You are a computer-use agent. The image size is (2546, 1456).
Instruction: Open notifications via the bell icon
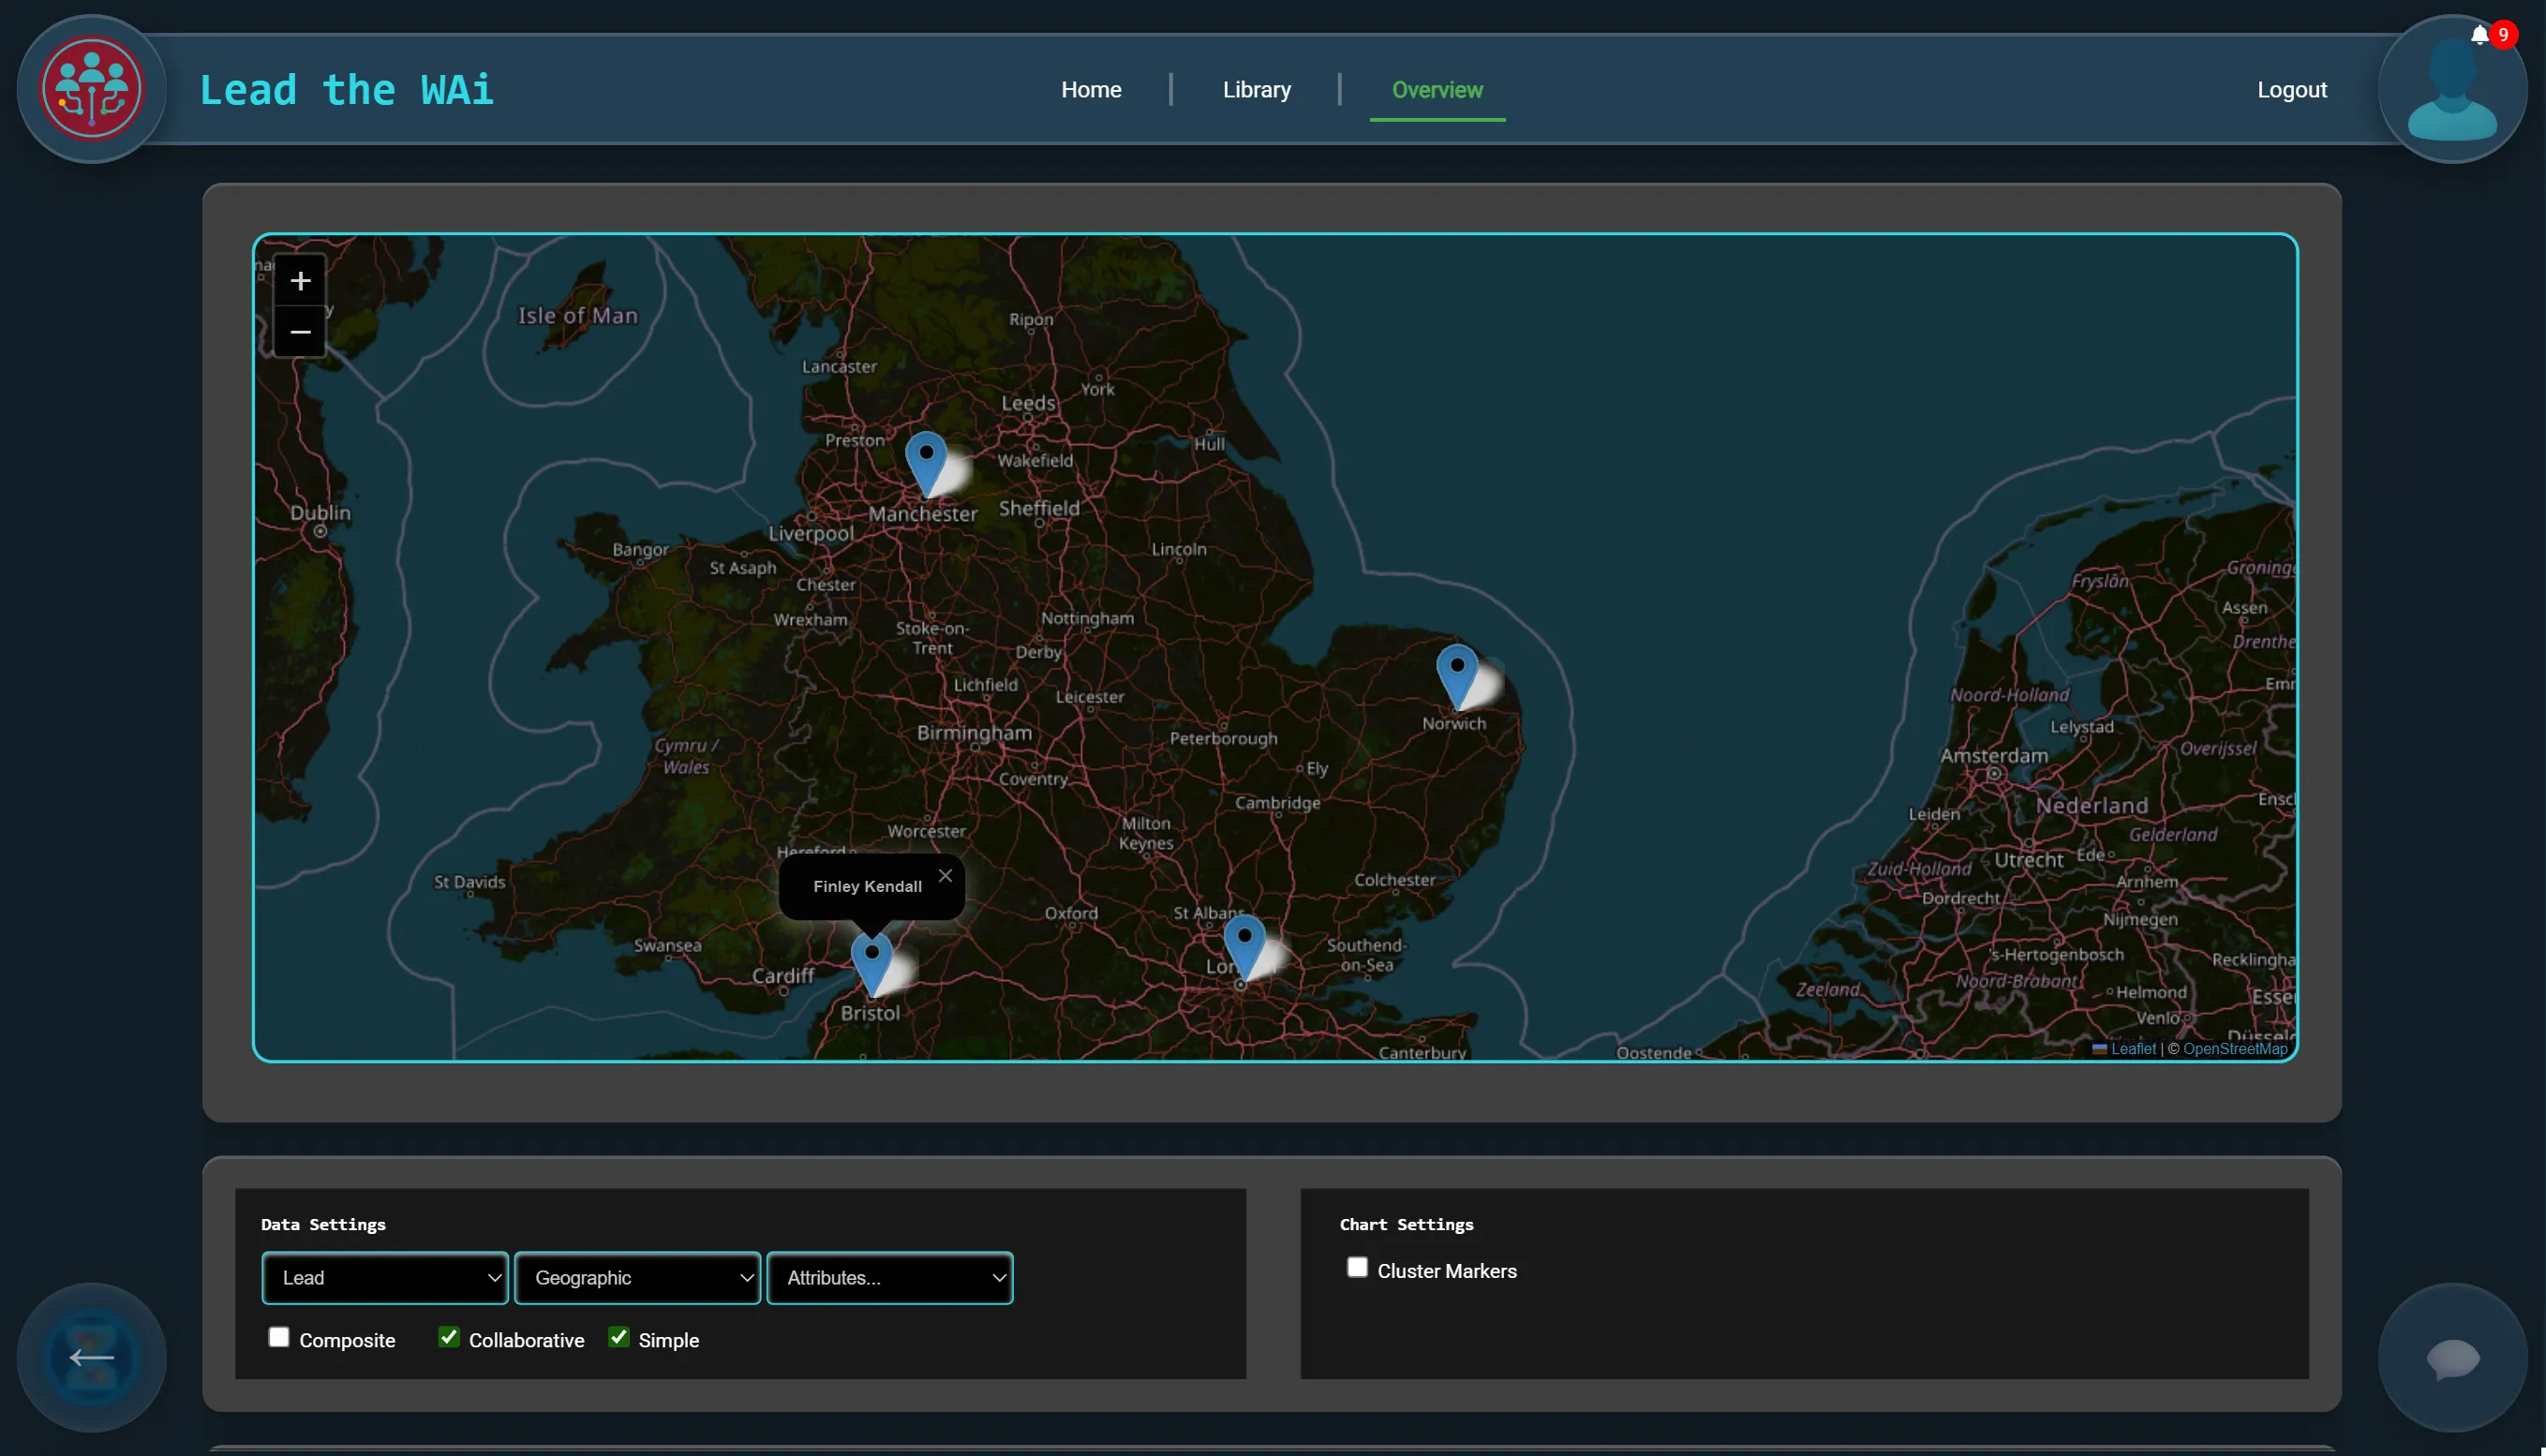2481,33
